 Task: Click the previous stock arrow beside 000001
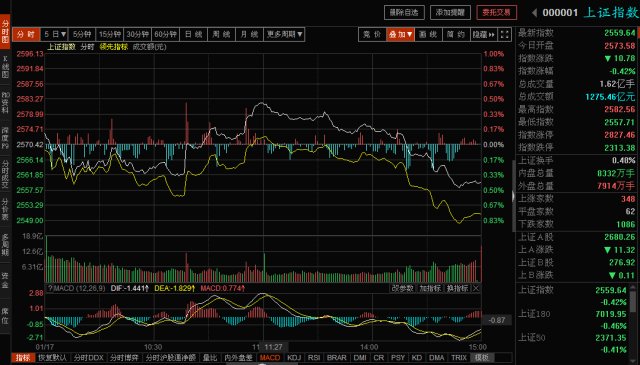point(534,13)
